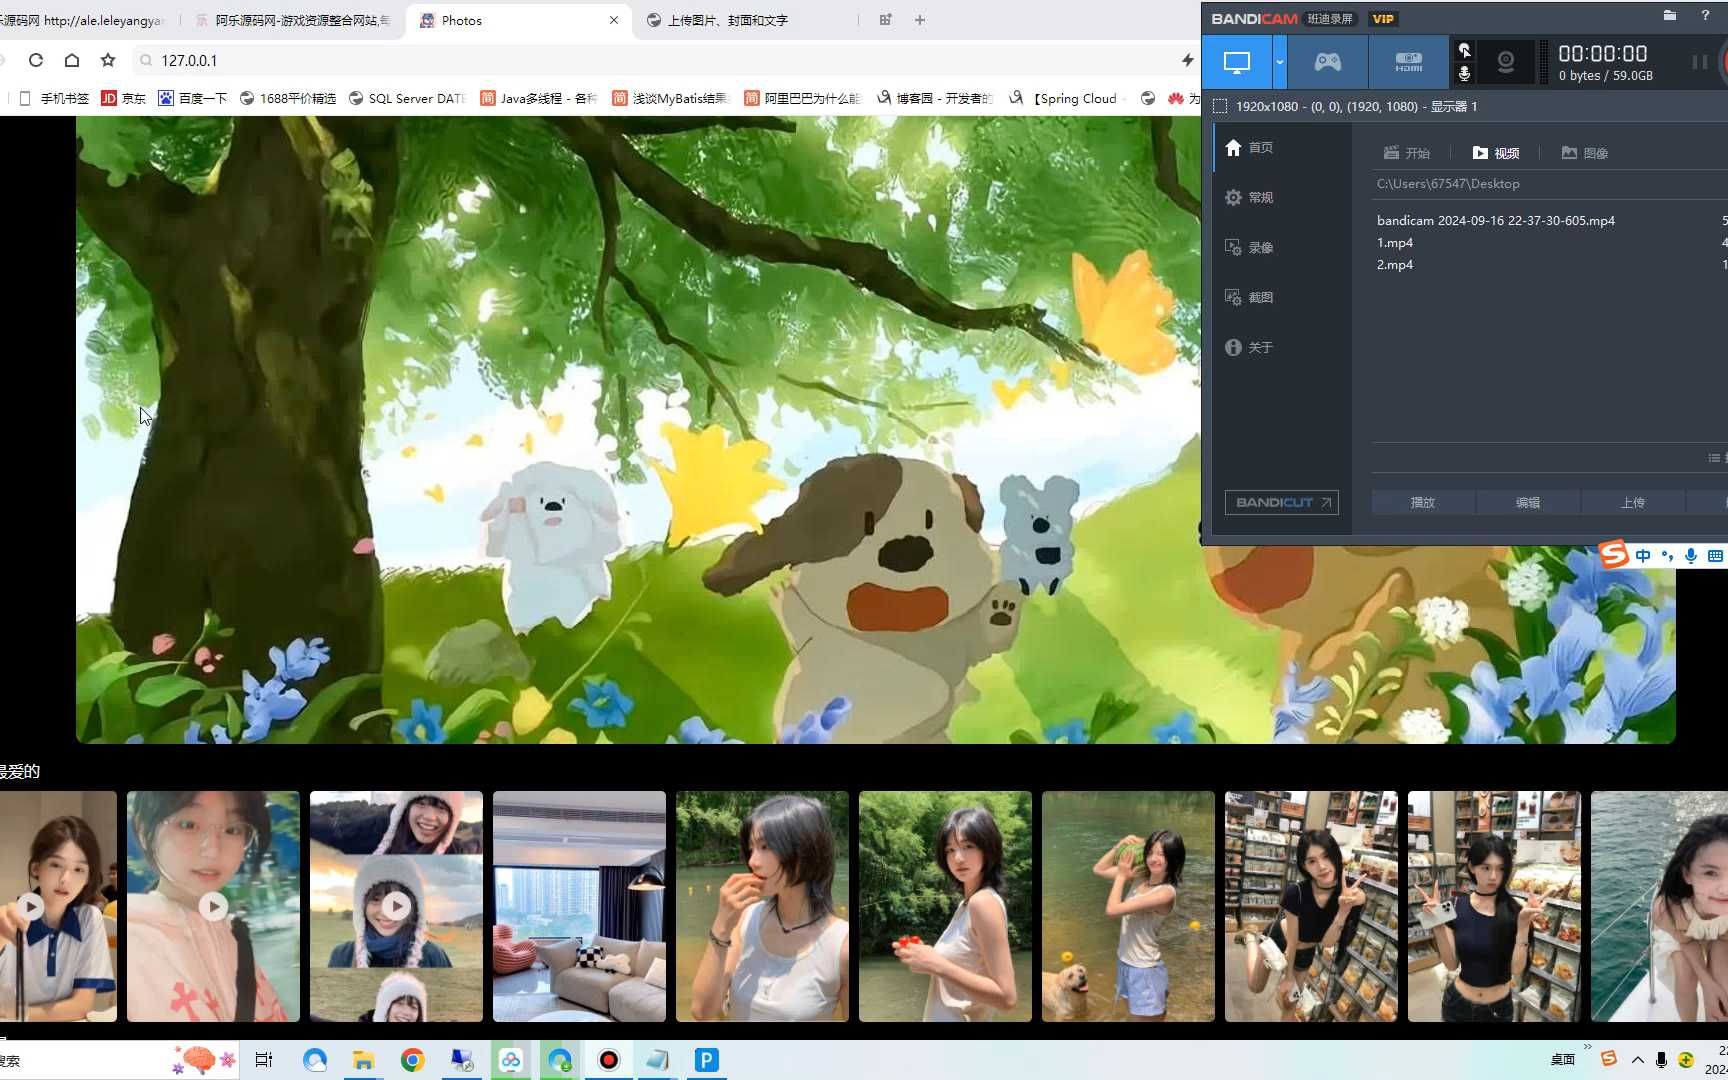Click the C:\Users\67547\Desktop path

point(1448,184)
